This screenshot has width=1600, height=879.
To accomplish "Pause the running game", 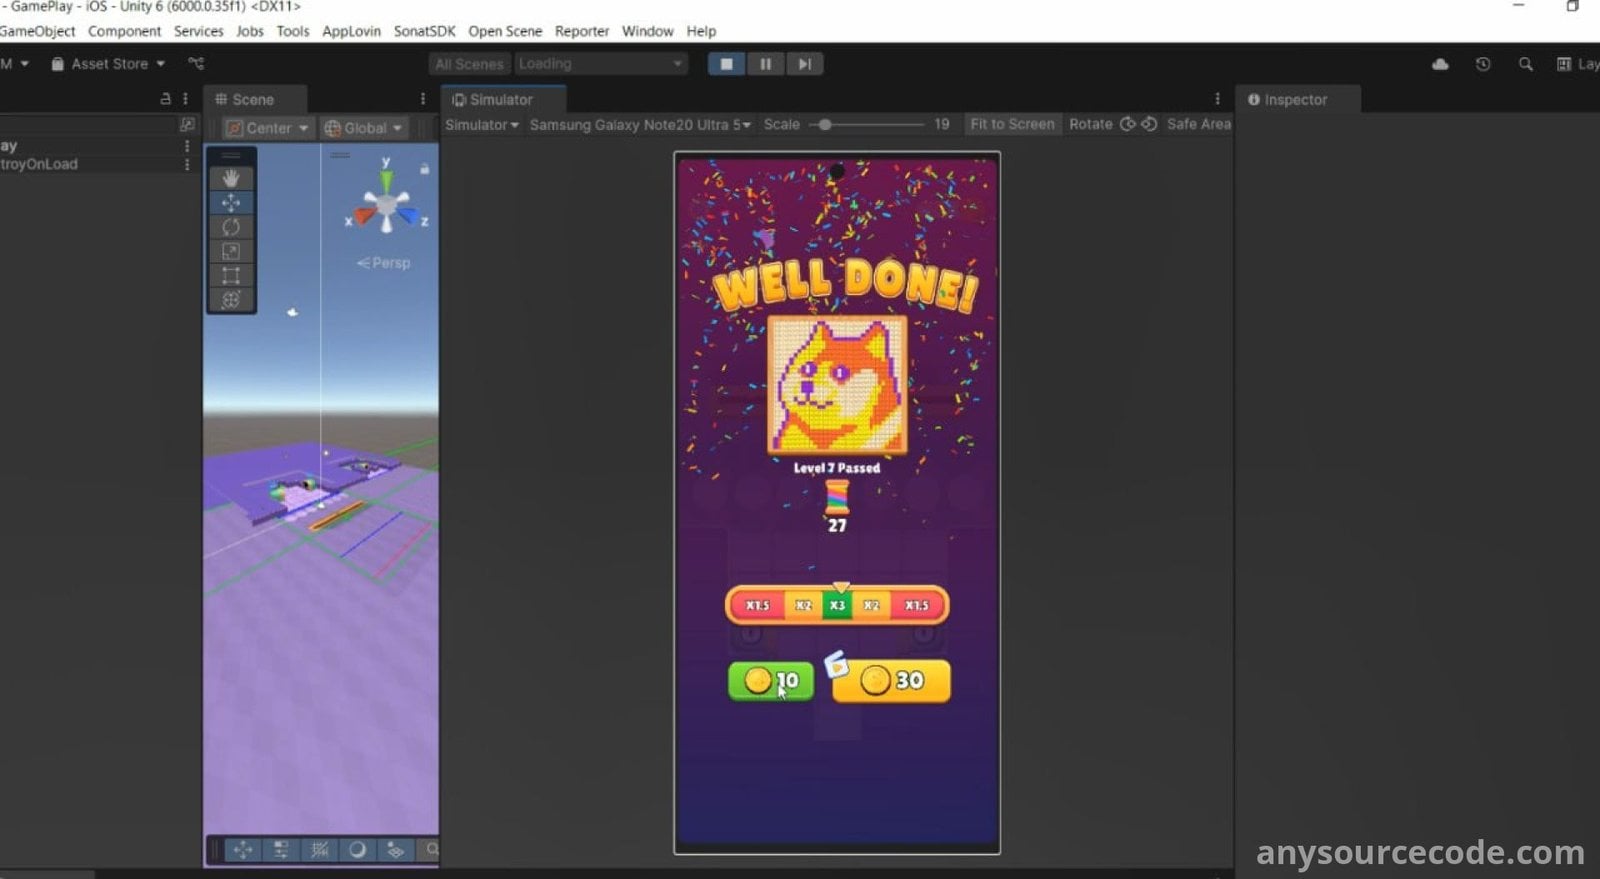I will pyautogui.click(x=765, y=64).
